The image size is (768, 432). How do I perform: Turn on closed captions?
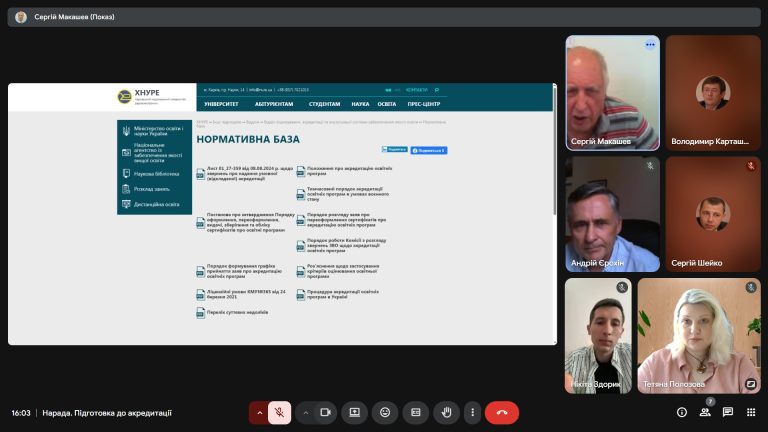[x=416, y=412]
